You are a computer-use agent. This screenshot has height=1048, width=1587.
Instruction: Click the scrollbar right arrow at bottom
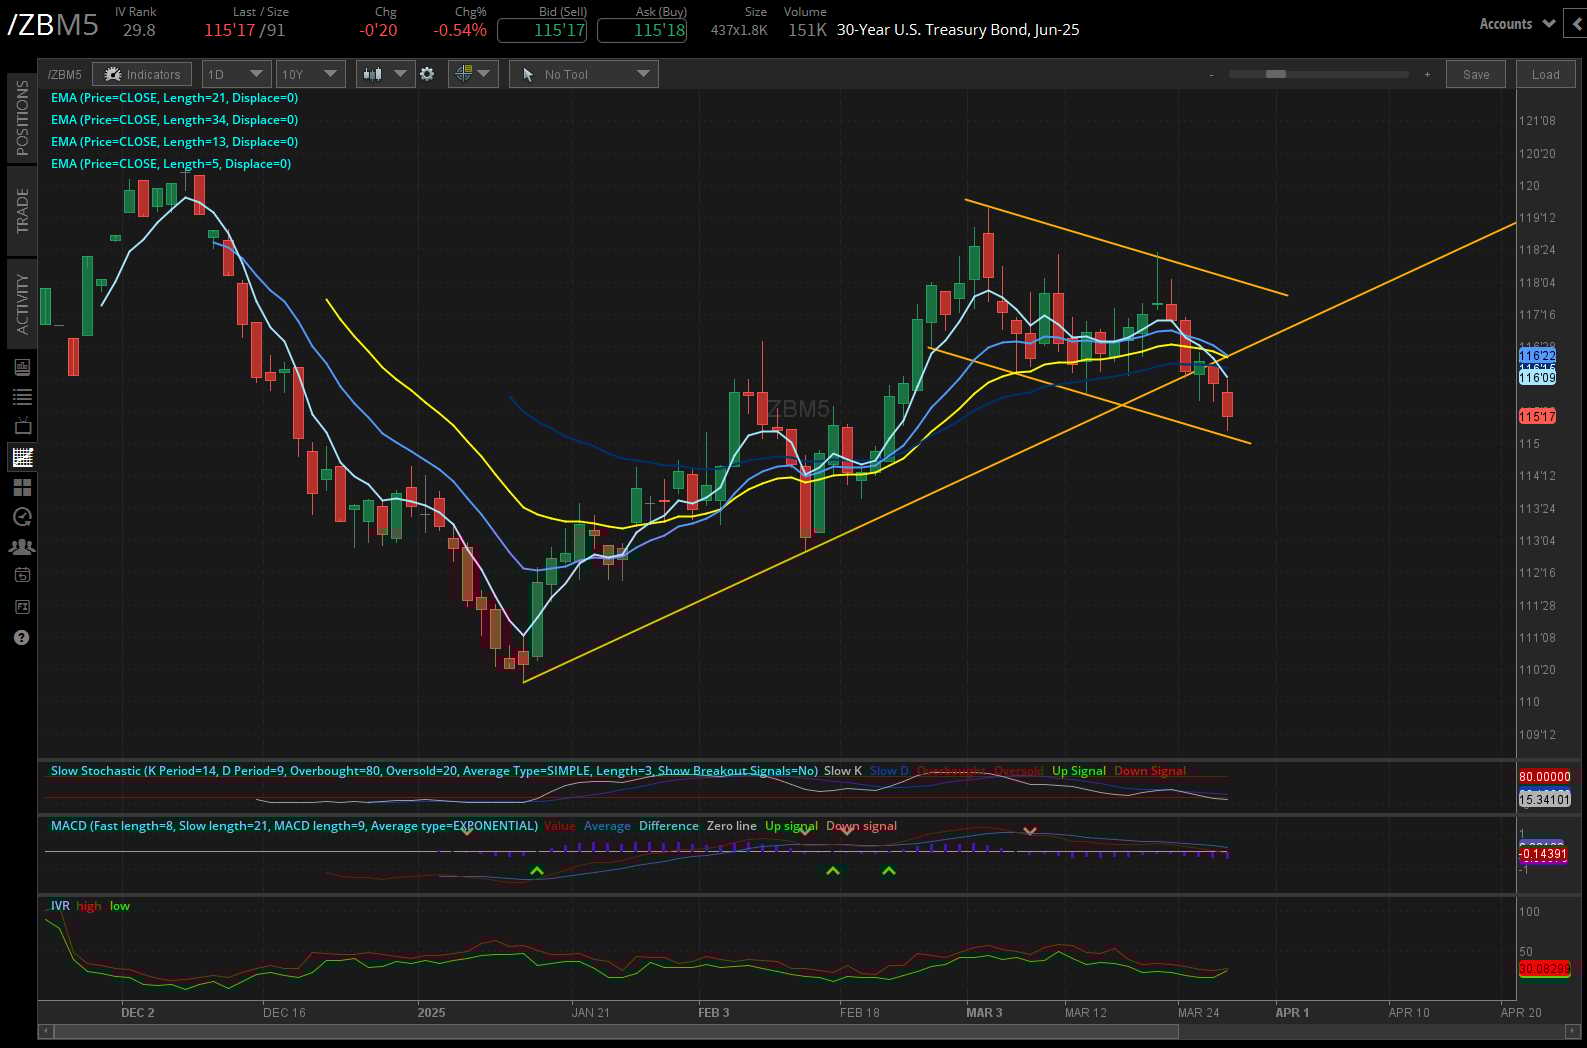[x=1573, y=1031]
